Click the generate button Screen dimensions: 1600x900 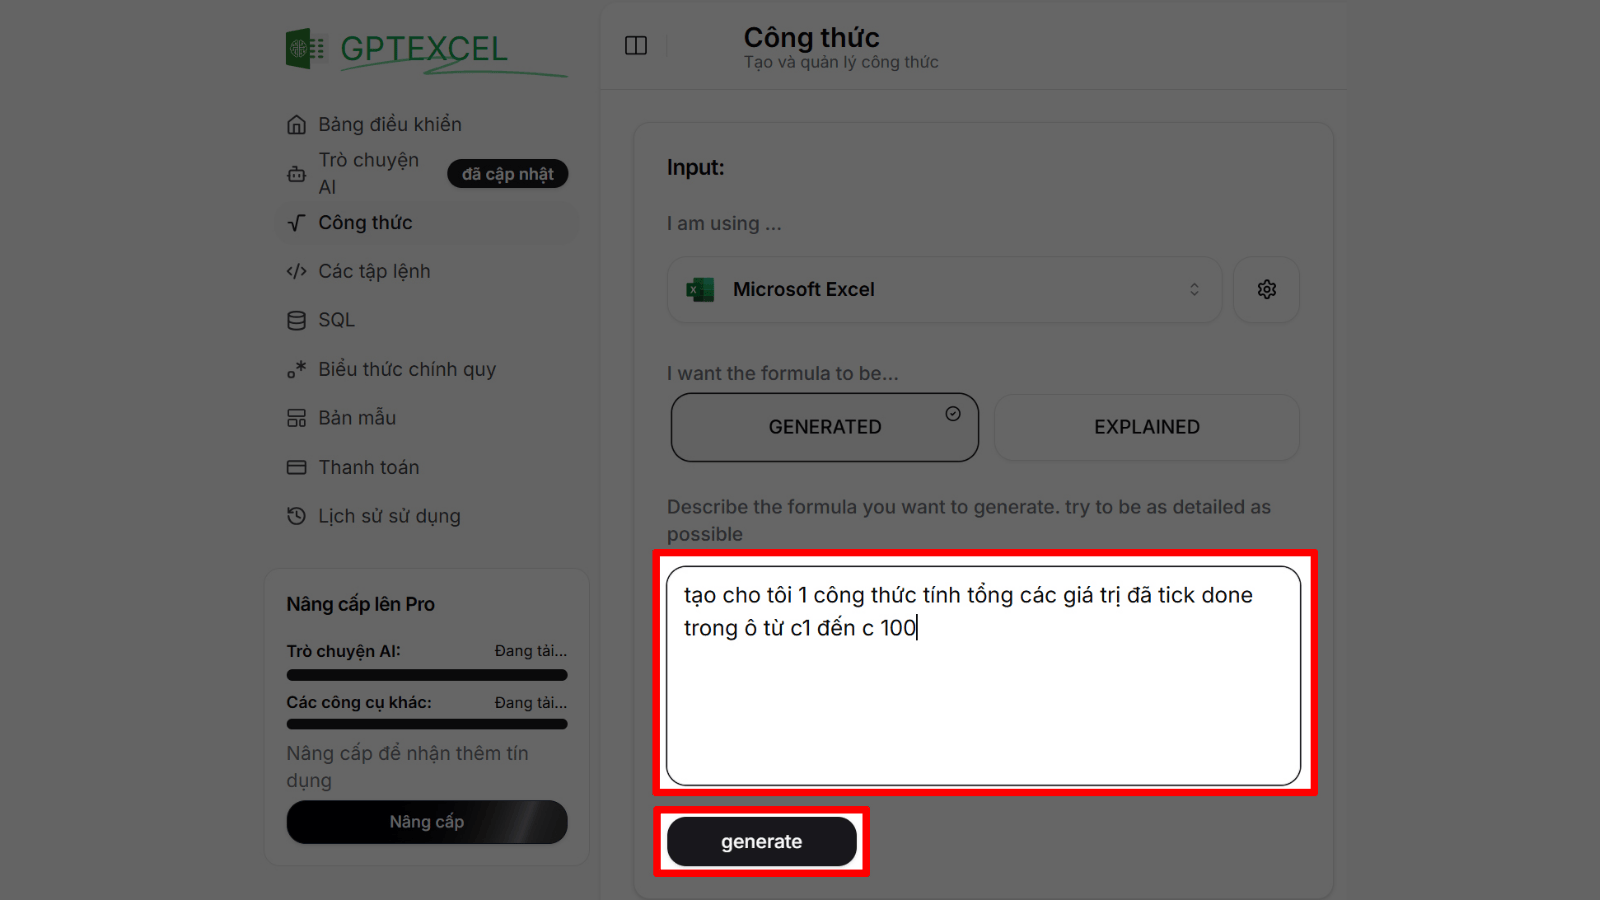[762, 842]
